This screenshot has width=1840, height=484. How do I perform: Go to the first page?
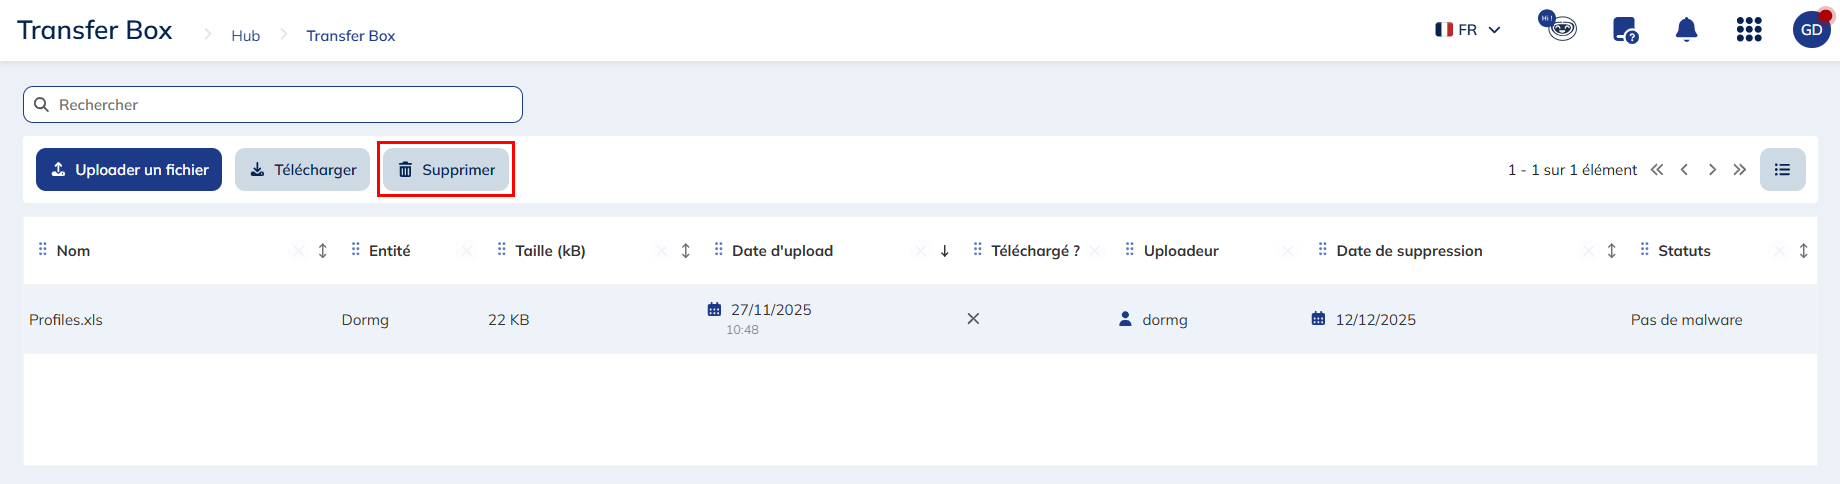pos(1657,170)
